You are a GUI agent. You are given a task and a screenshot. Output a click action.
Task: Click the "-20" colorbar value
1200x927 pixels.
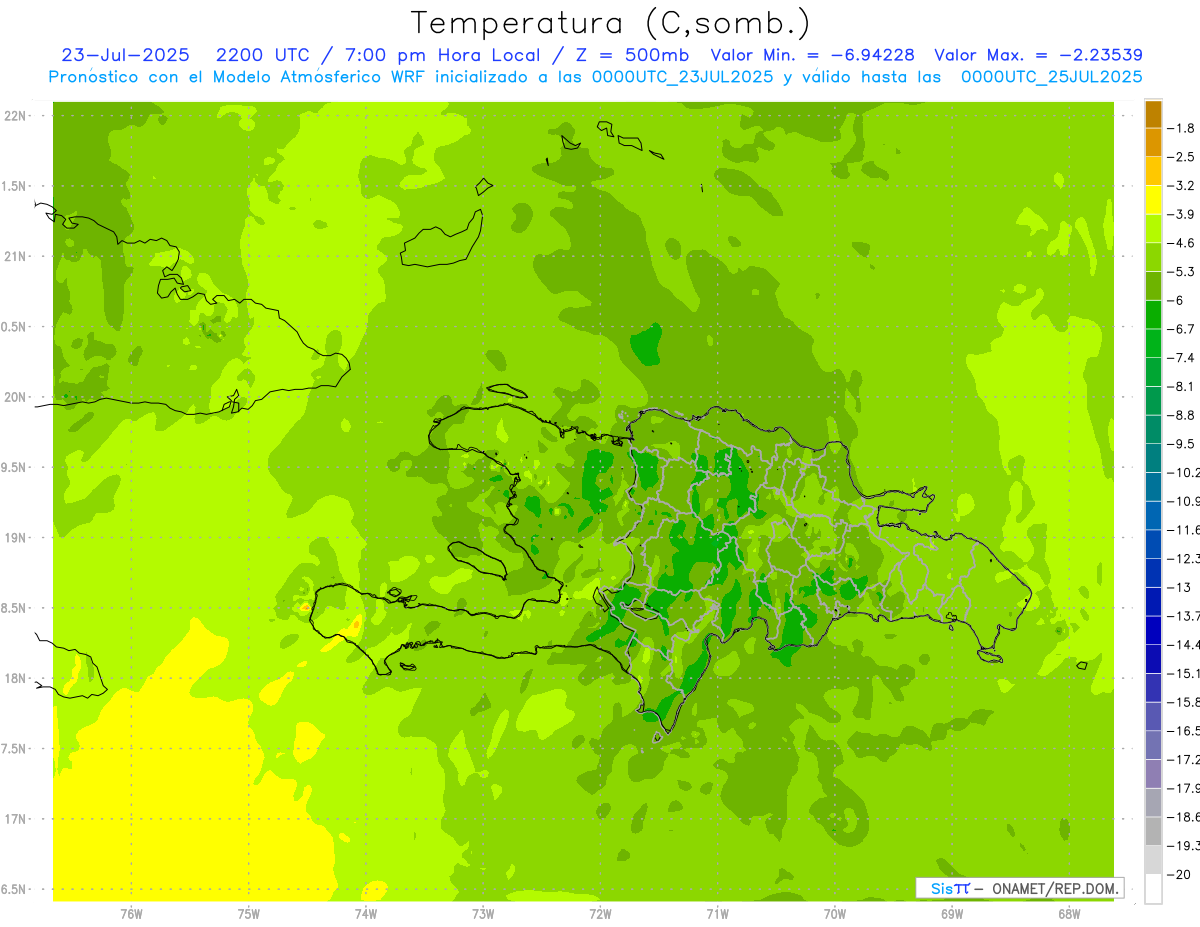tap(1179, 874)
